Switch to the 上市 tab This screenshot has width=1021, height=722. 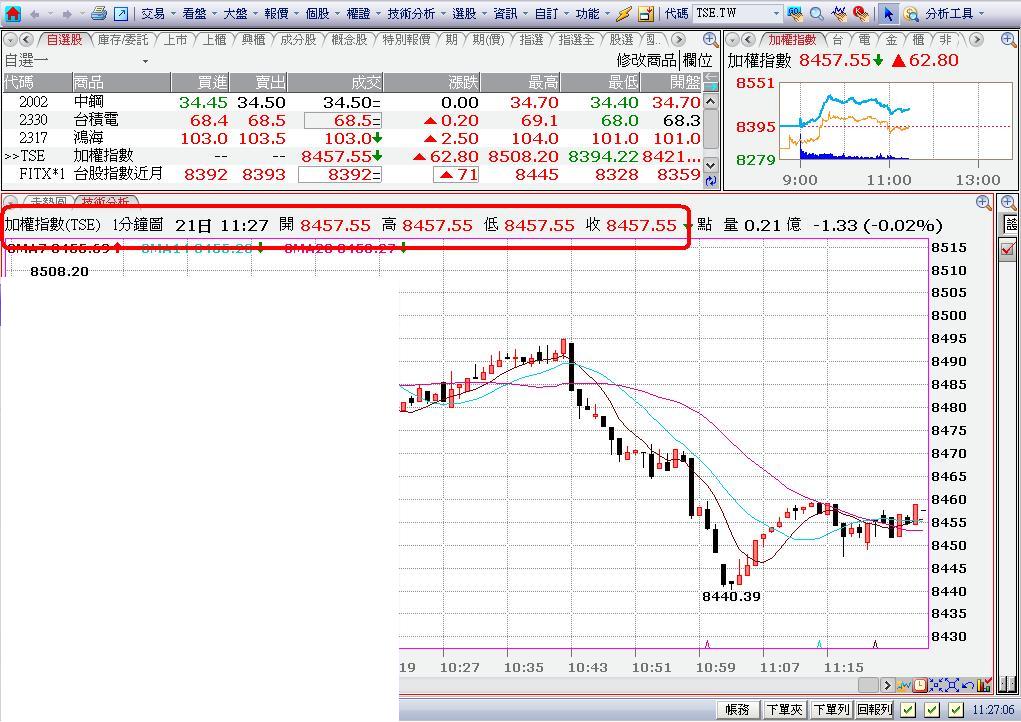(175, 40)
